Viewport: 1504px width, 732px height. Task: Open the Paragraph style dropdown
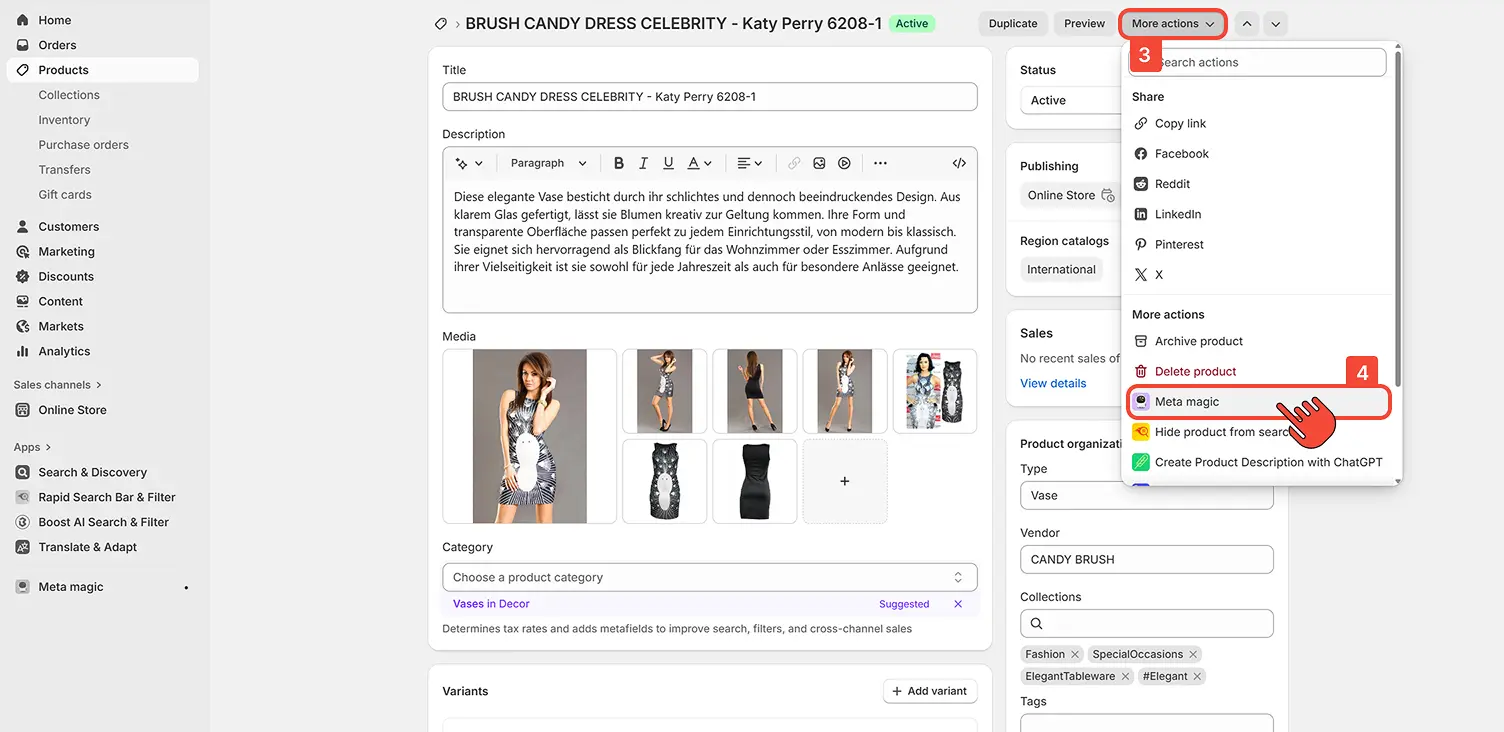tap(548, 163)
